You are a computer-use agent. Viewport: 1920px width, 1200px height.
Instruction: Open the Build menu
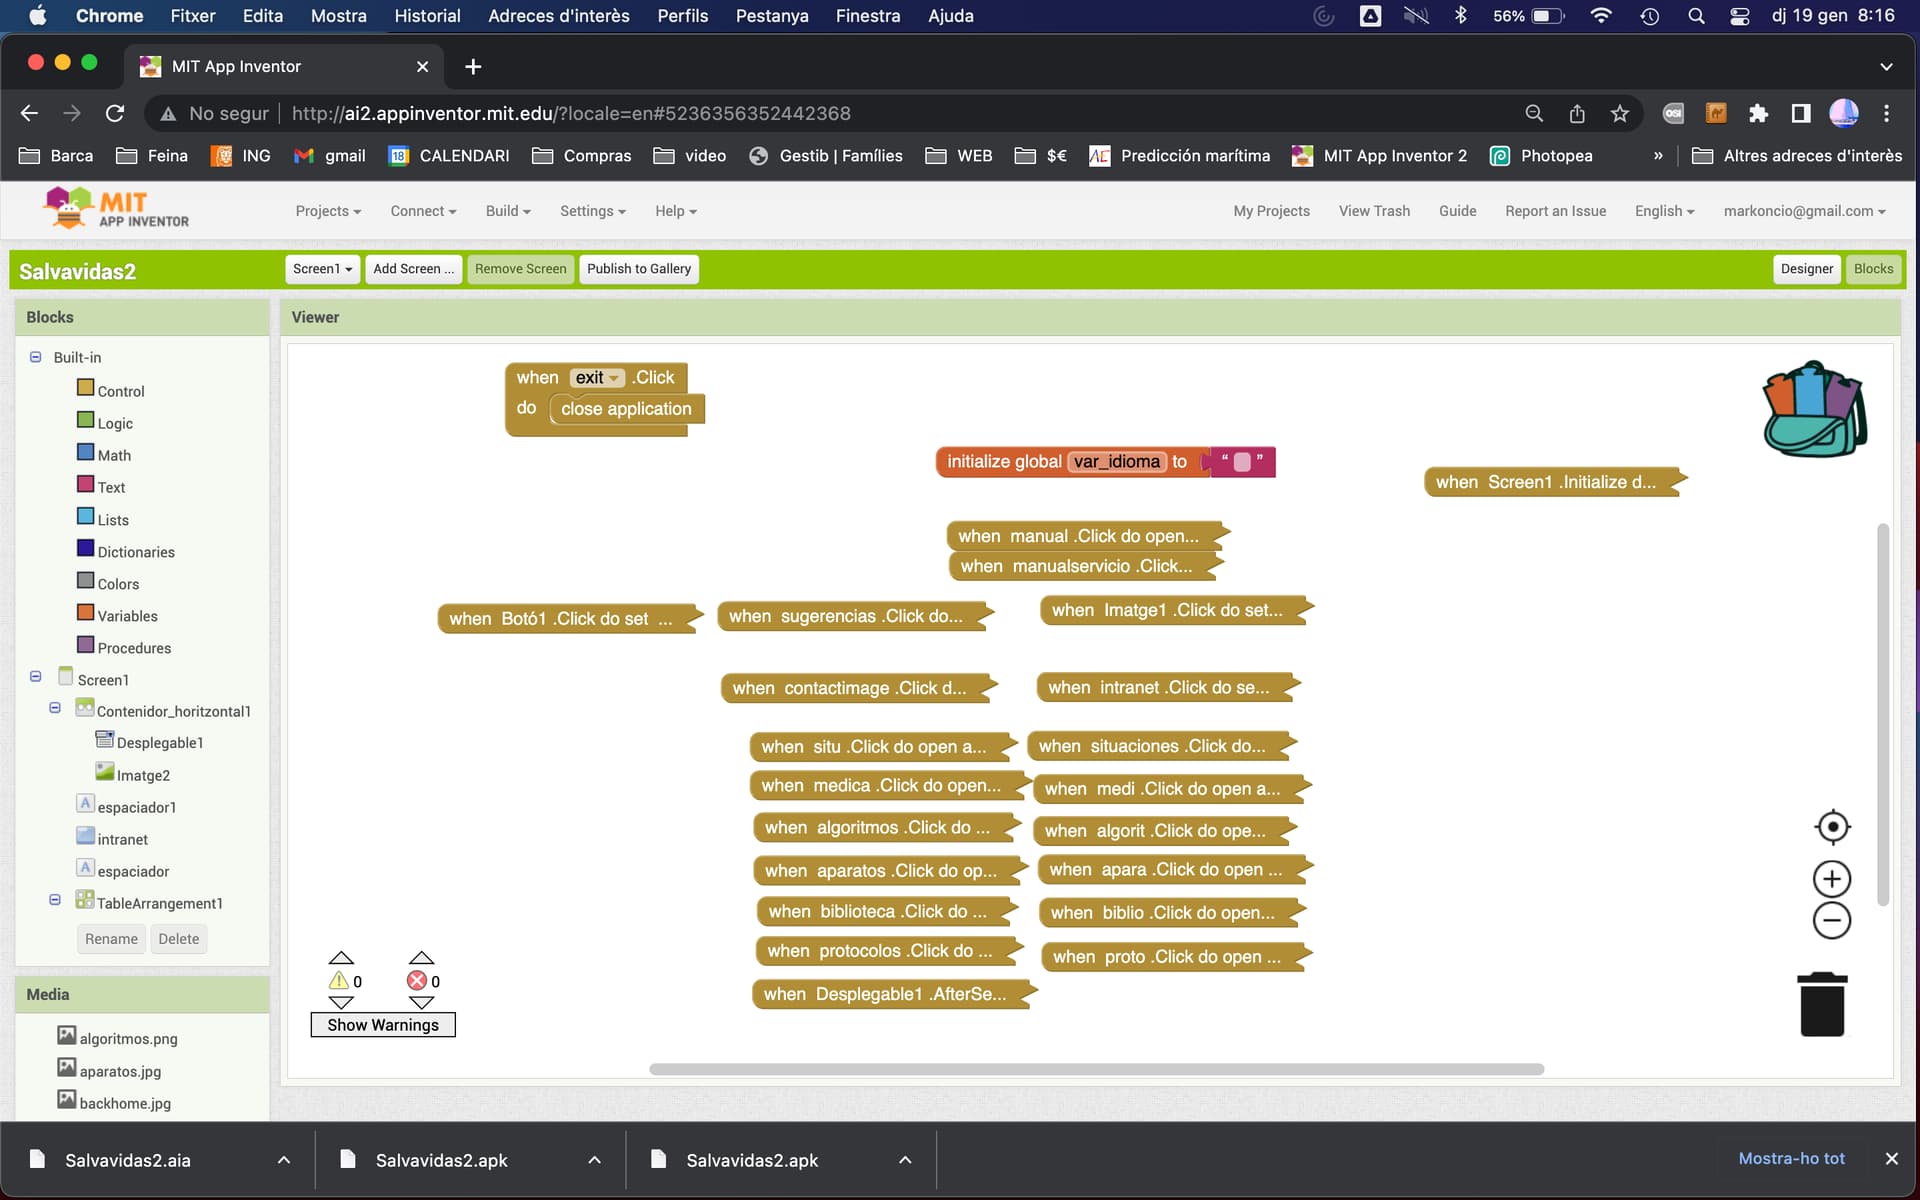(508, 211)
